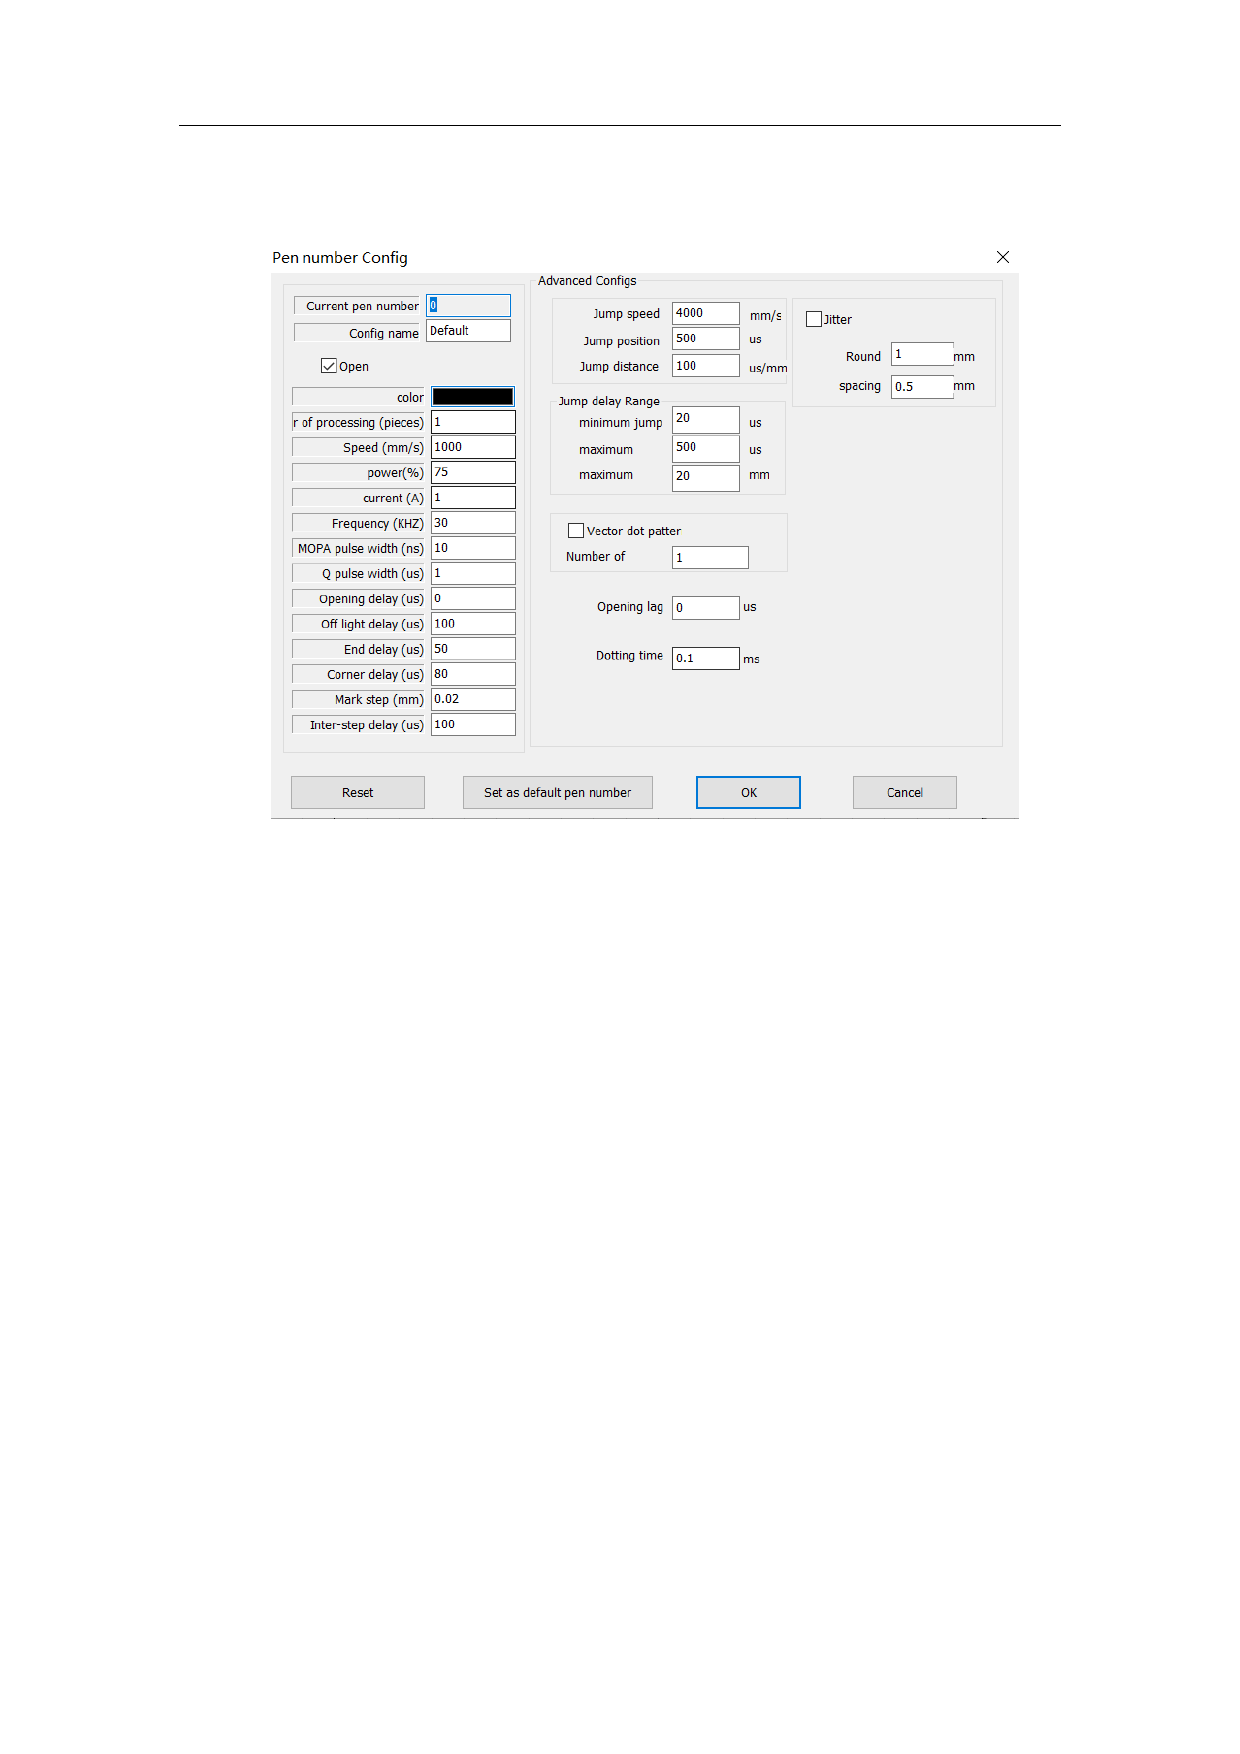The image size is (1240, 1754).
Task: Select the Current pen number field
Action: [x=468, y=305]
